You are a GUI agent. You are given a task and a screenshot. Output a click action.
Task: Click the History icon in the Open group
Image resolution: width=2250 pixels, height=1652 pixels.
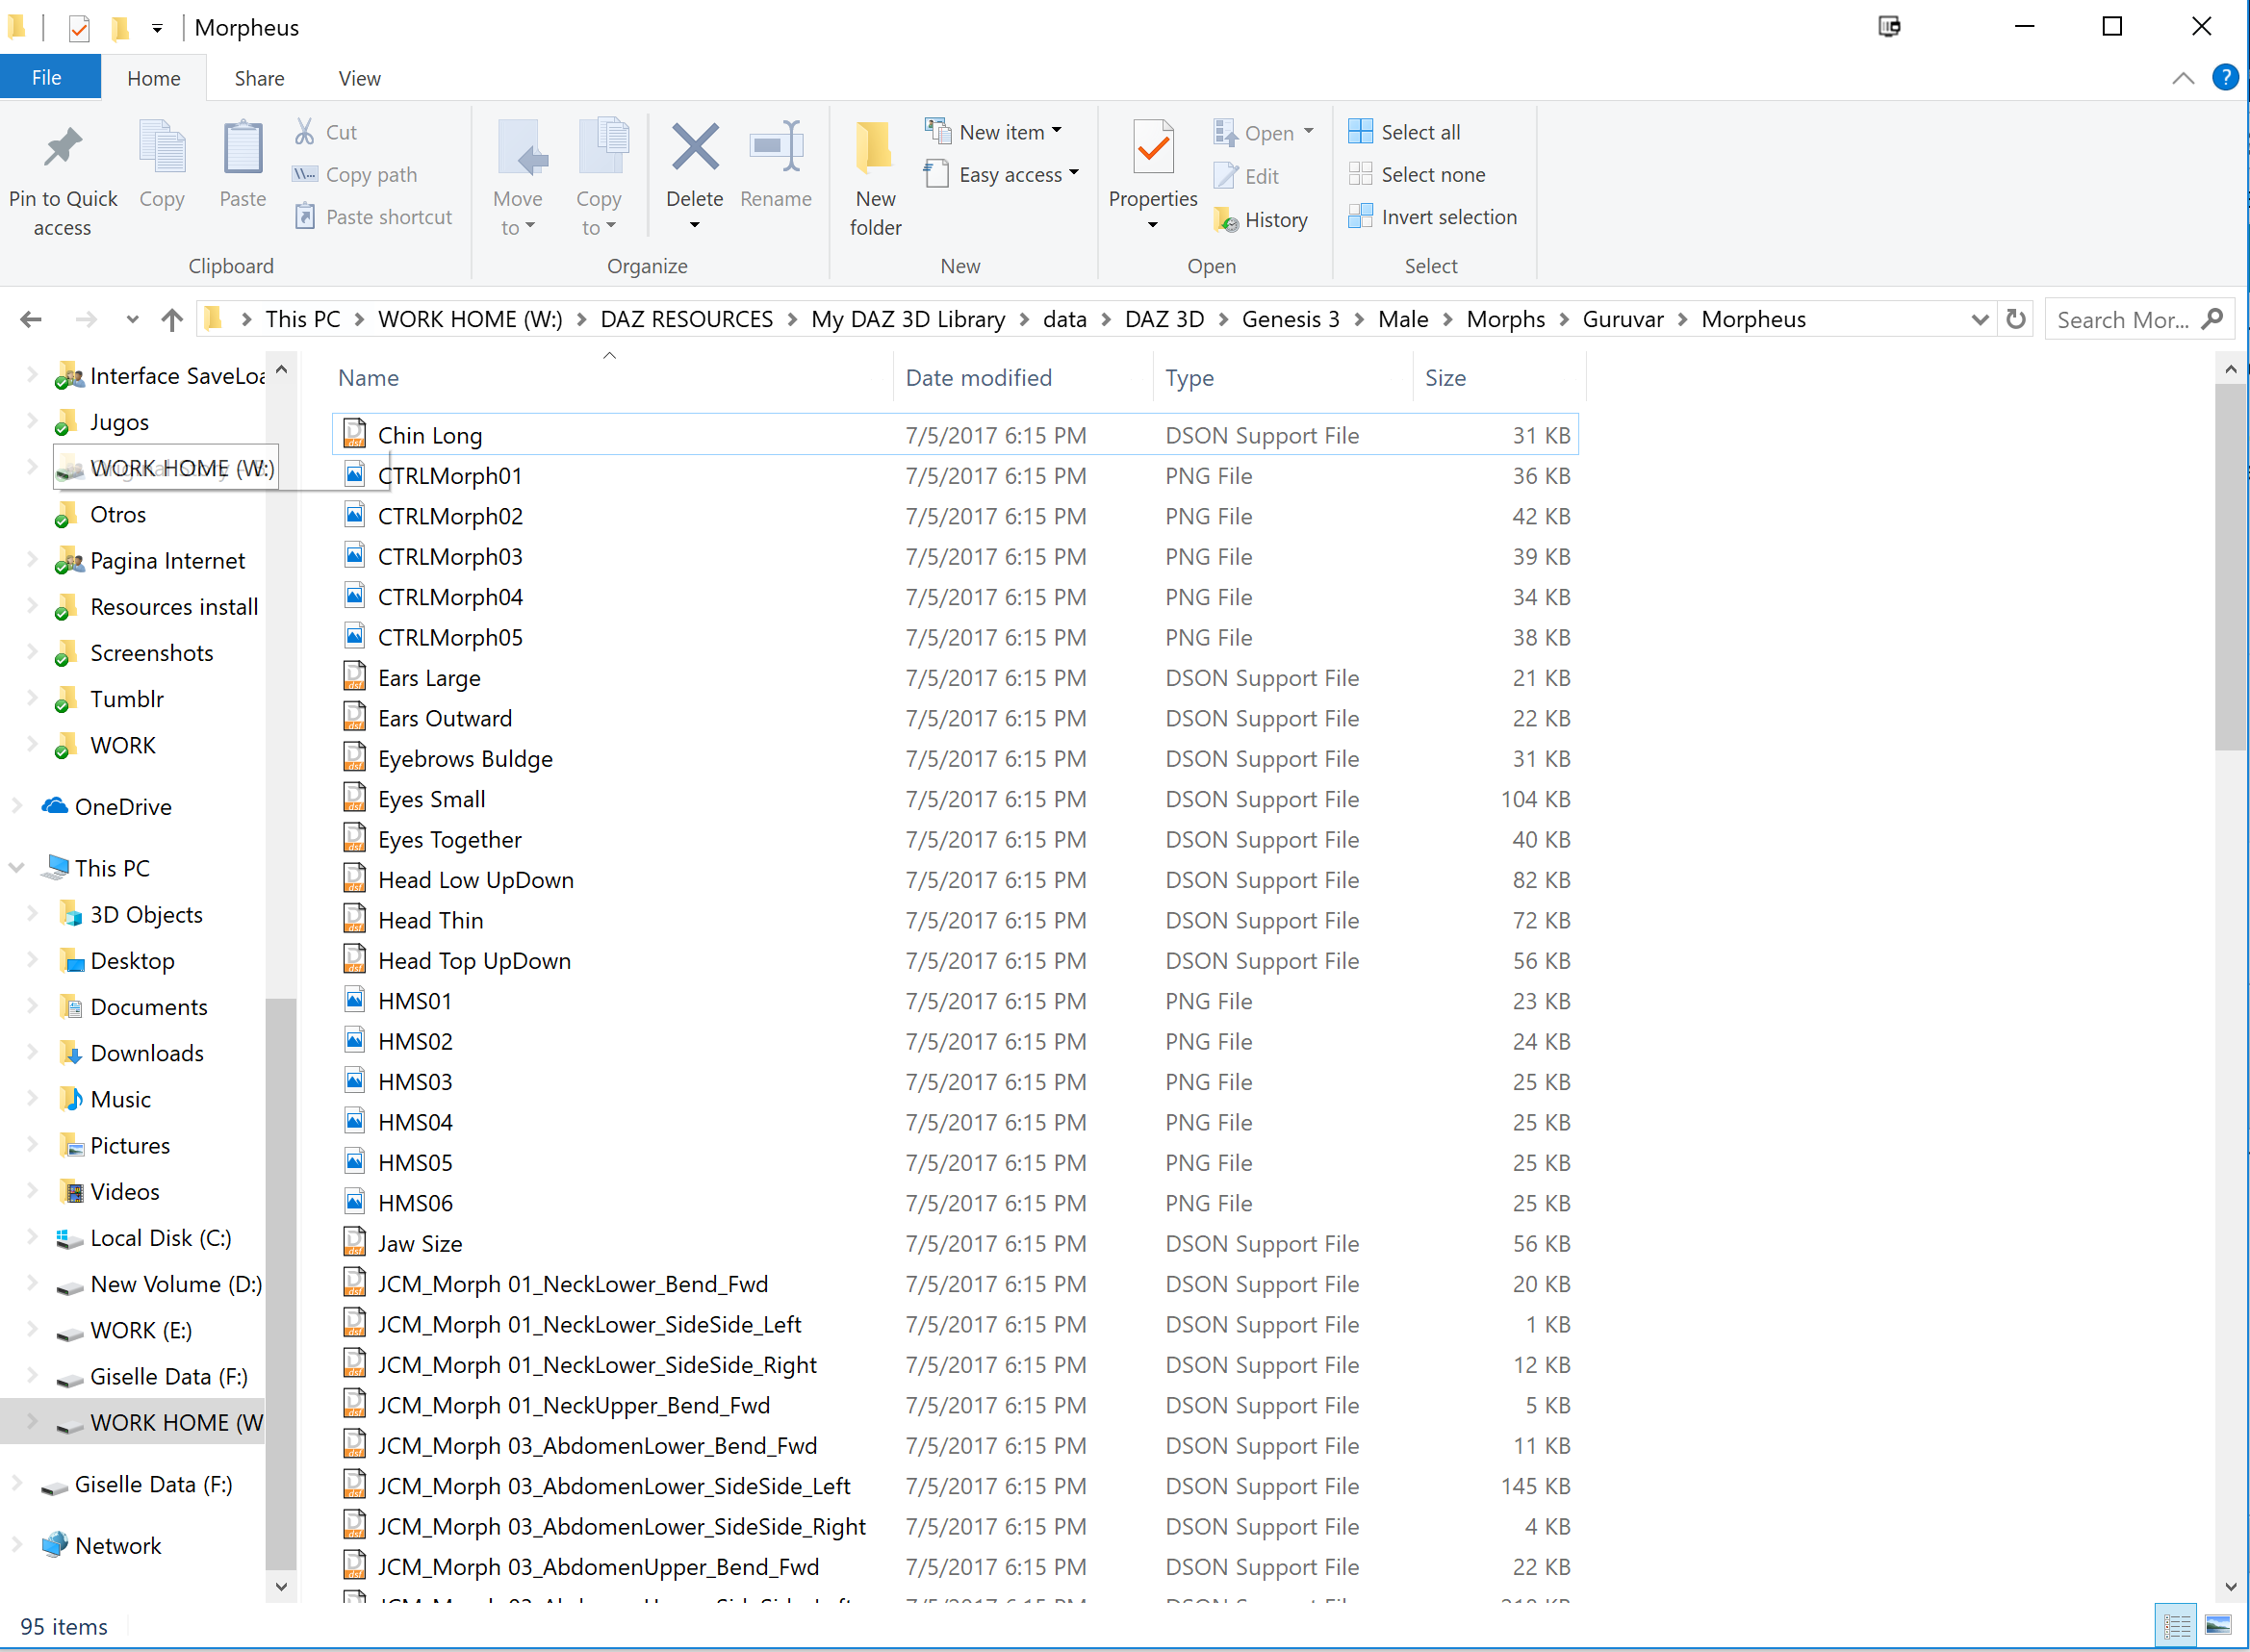[x=1226, y=220]
